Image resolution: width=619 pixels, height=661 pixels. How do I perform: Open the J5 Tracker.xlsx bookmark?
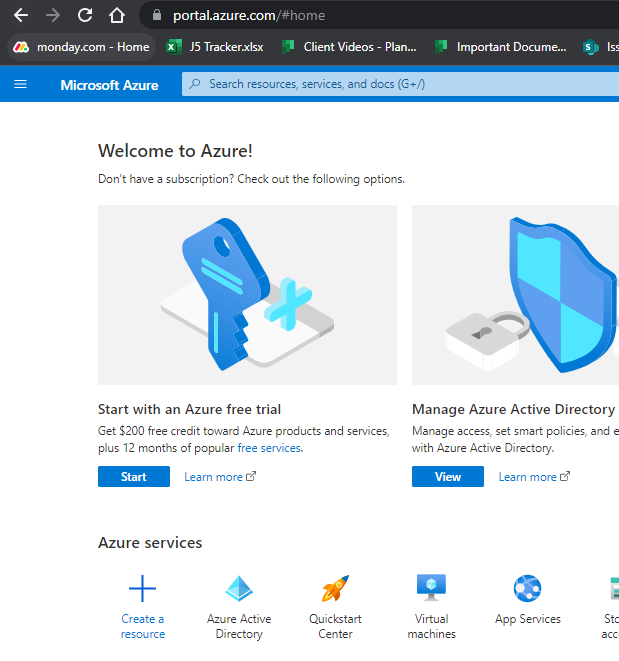coord(215,47)
